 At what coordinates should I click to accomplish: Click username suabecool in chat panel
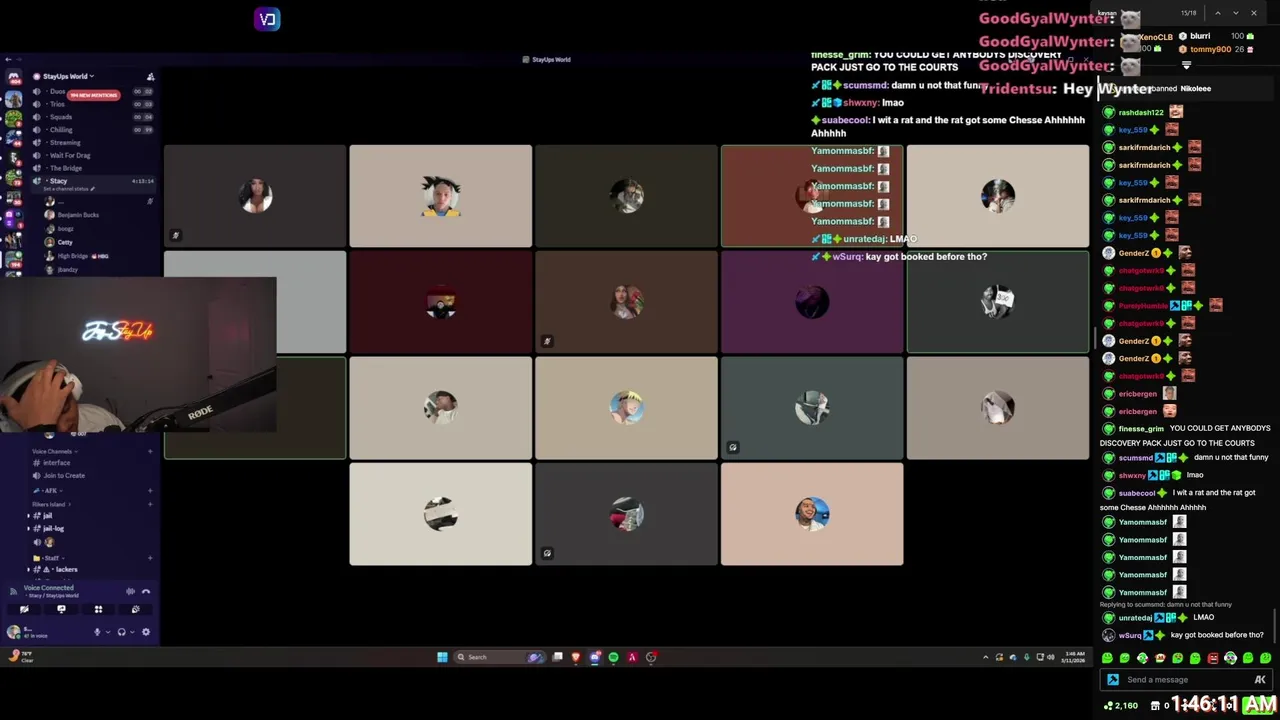tap(1137, 493)
